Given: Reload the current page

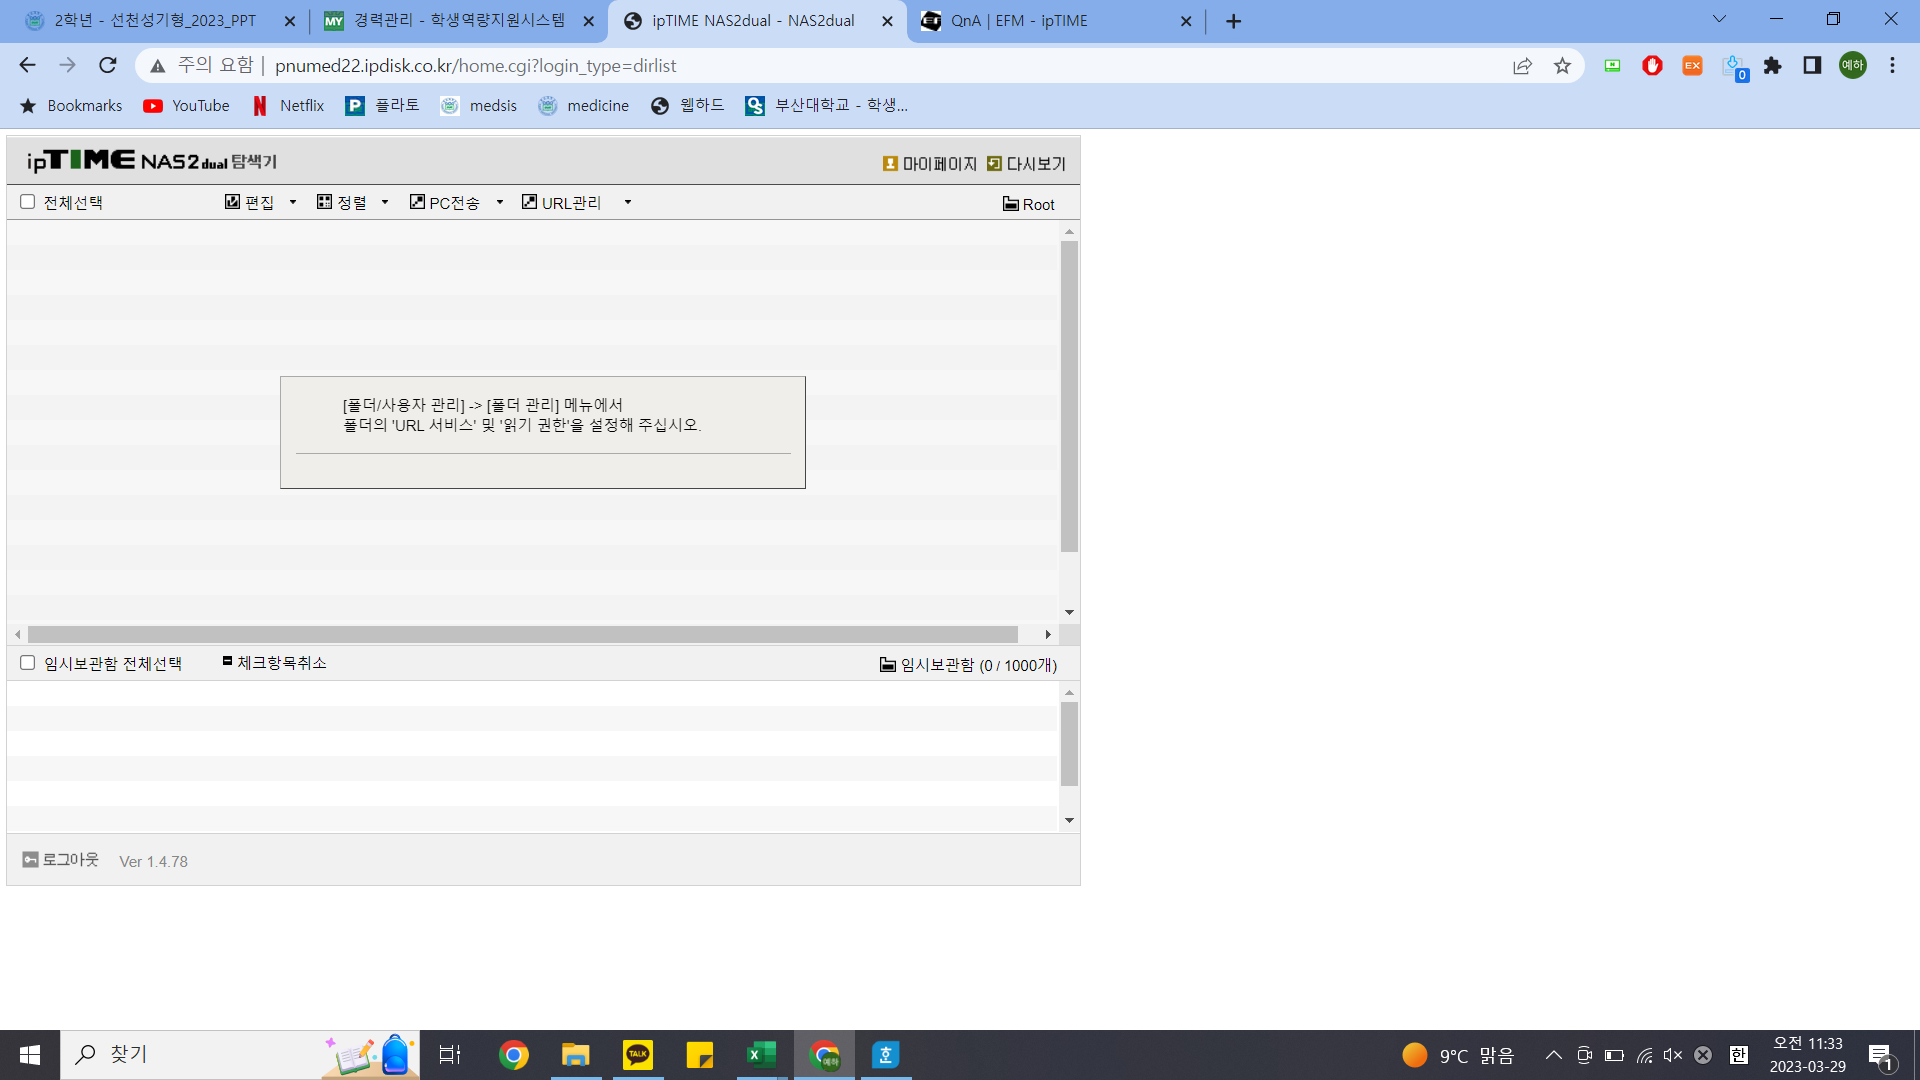Looking at the screenshot, I should 108,65.
